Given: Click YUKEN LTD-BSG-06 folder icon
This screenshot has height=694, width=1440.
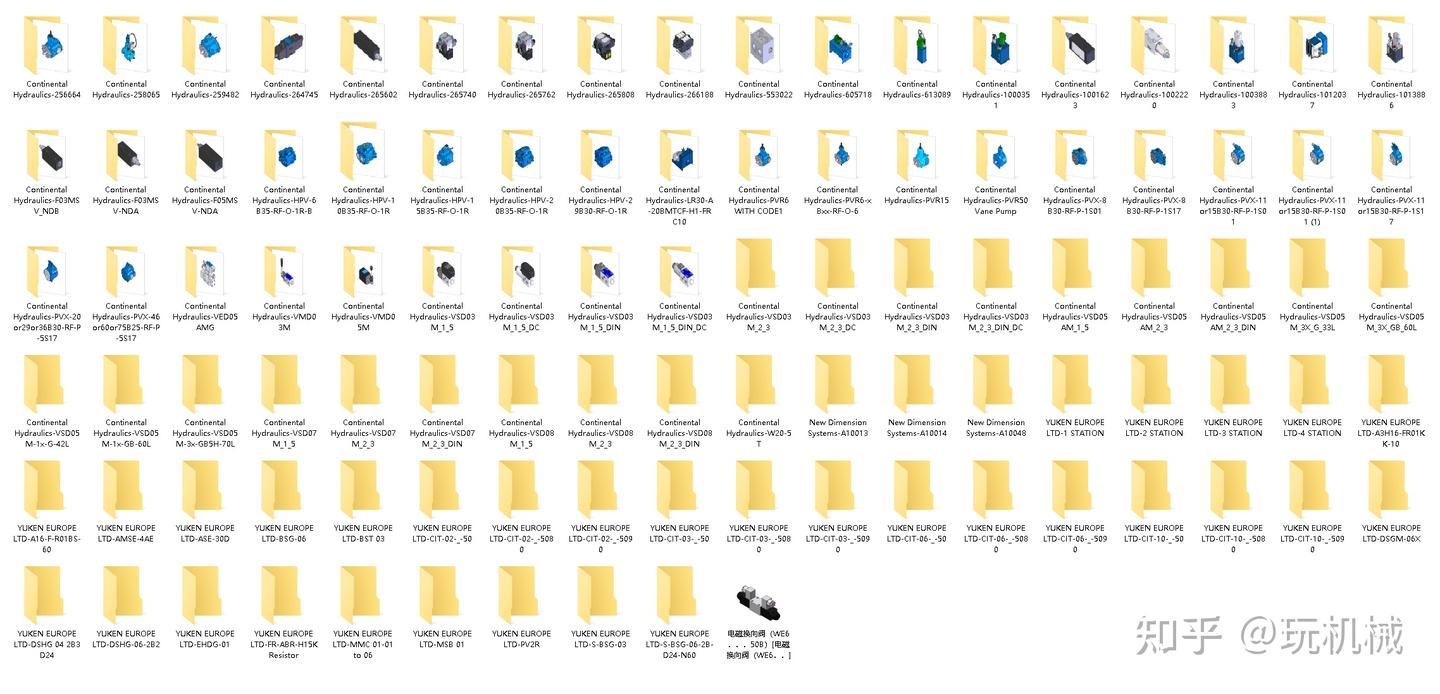Looking at the screenshot, I should [x=284, y=490].
